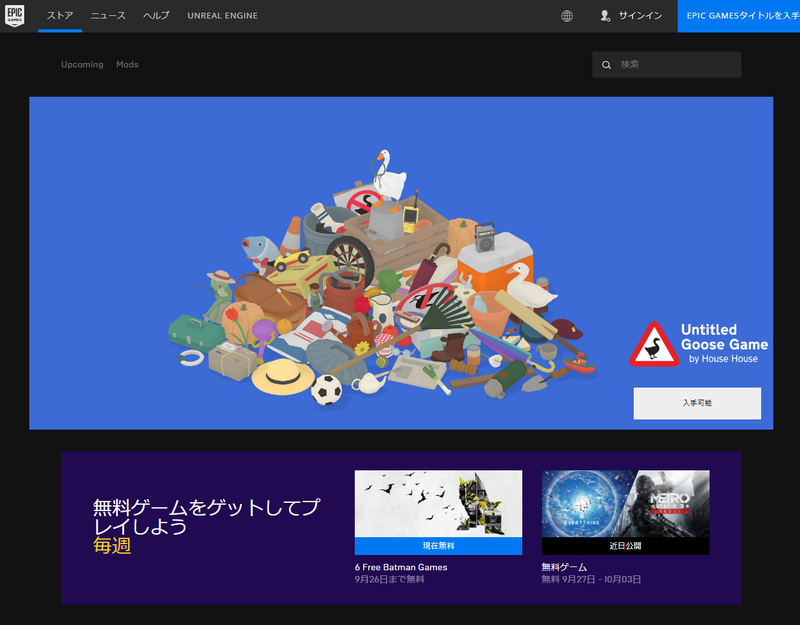Focus the 検索 search field
This screenshot has height=625, width=800.
coord(666,65)
